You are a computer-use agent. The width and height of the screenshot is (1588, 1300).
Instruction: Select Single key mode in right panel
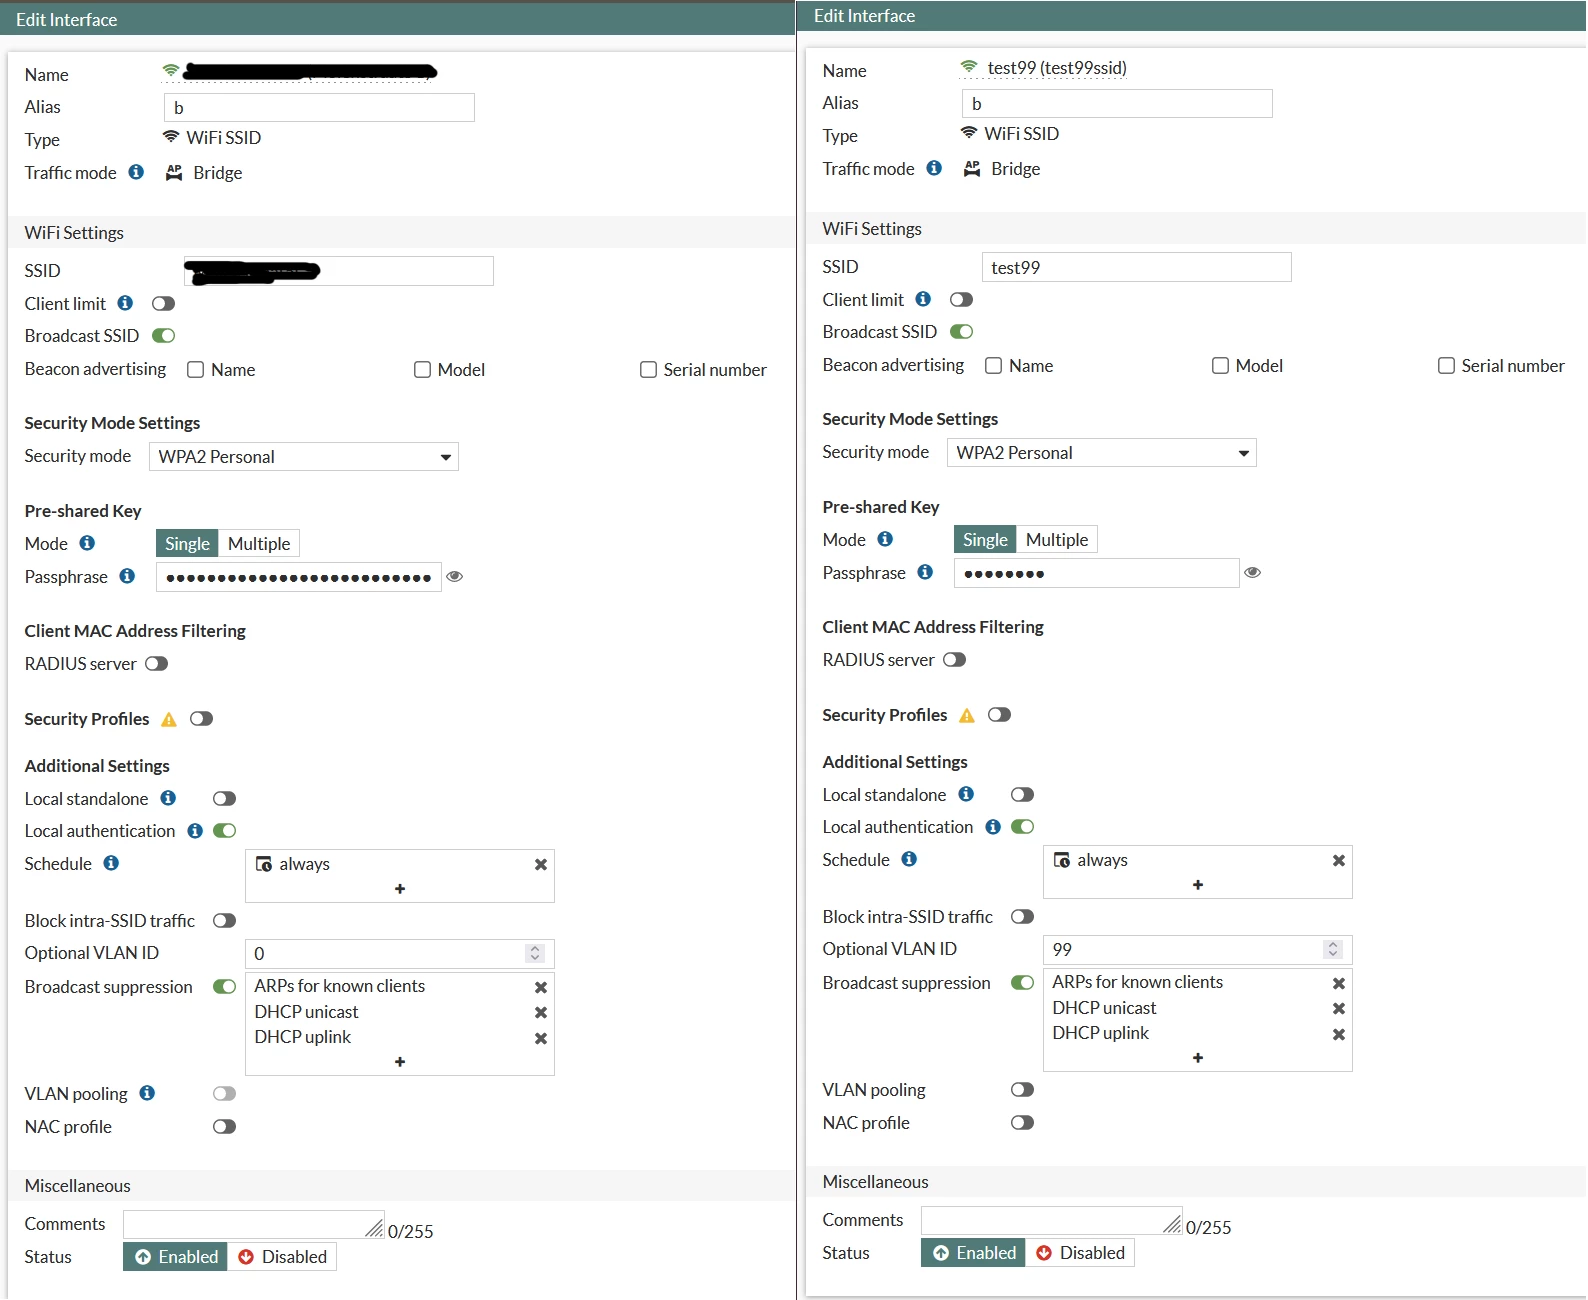tap(985, 539)
